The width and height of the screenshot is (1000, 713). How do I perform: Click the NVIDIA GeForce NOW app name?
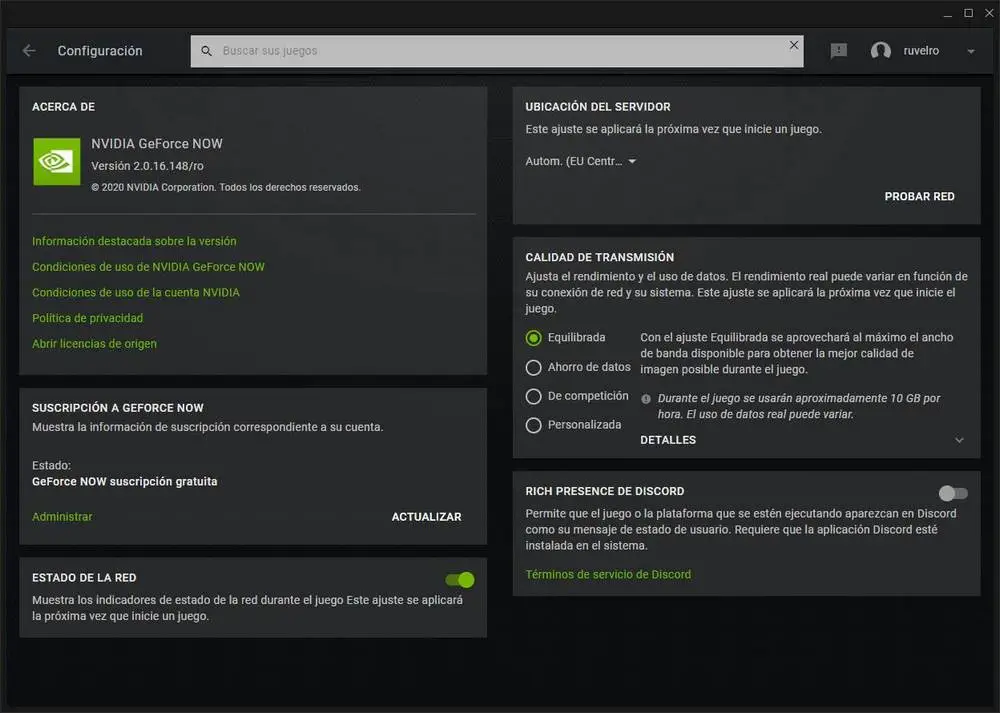157,143
